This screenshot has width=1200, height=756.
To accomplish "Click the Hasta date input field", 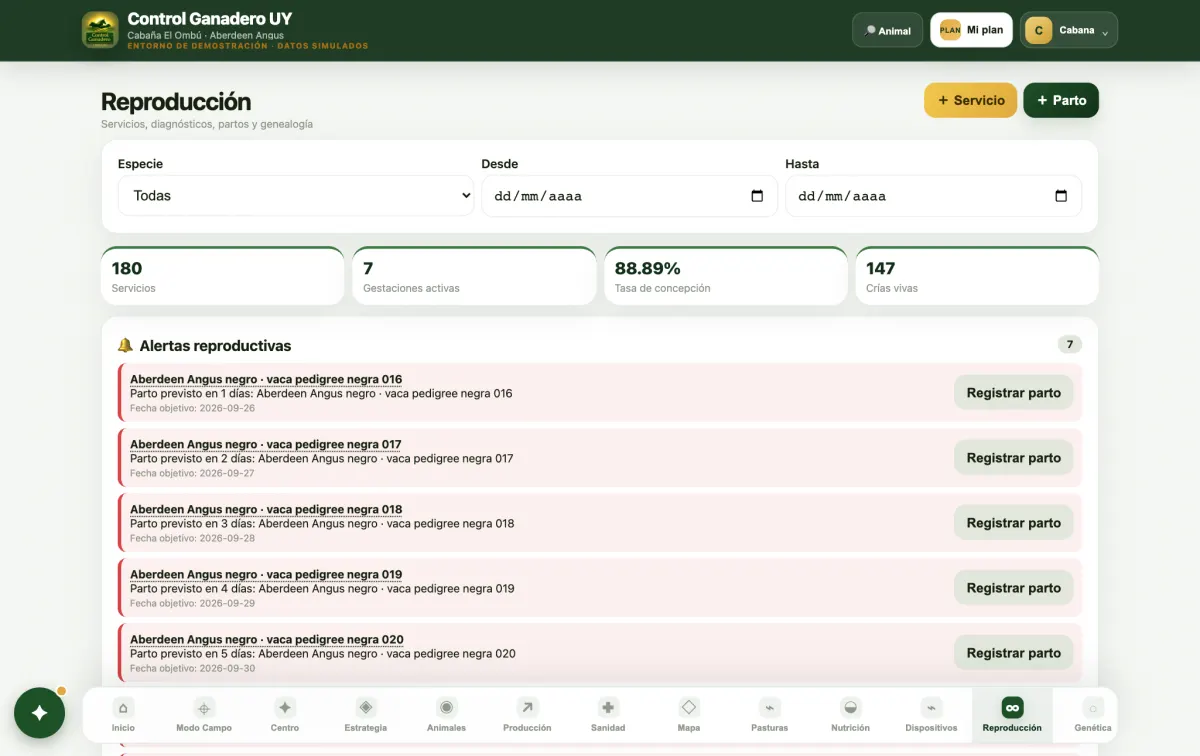I will (x=933, y=196).
